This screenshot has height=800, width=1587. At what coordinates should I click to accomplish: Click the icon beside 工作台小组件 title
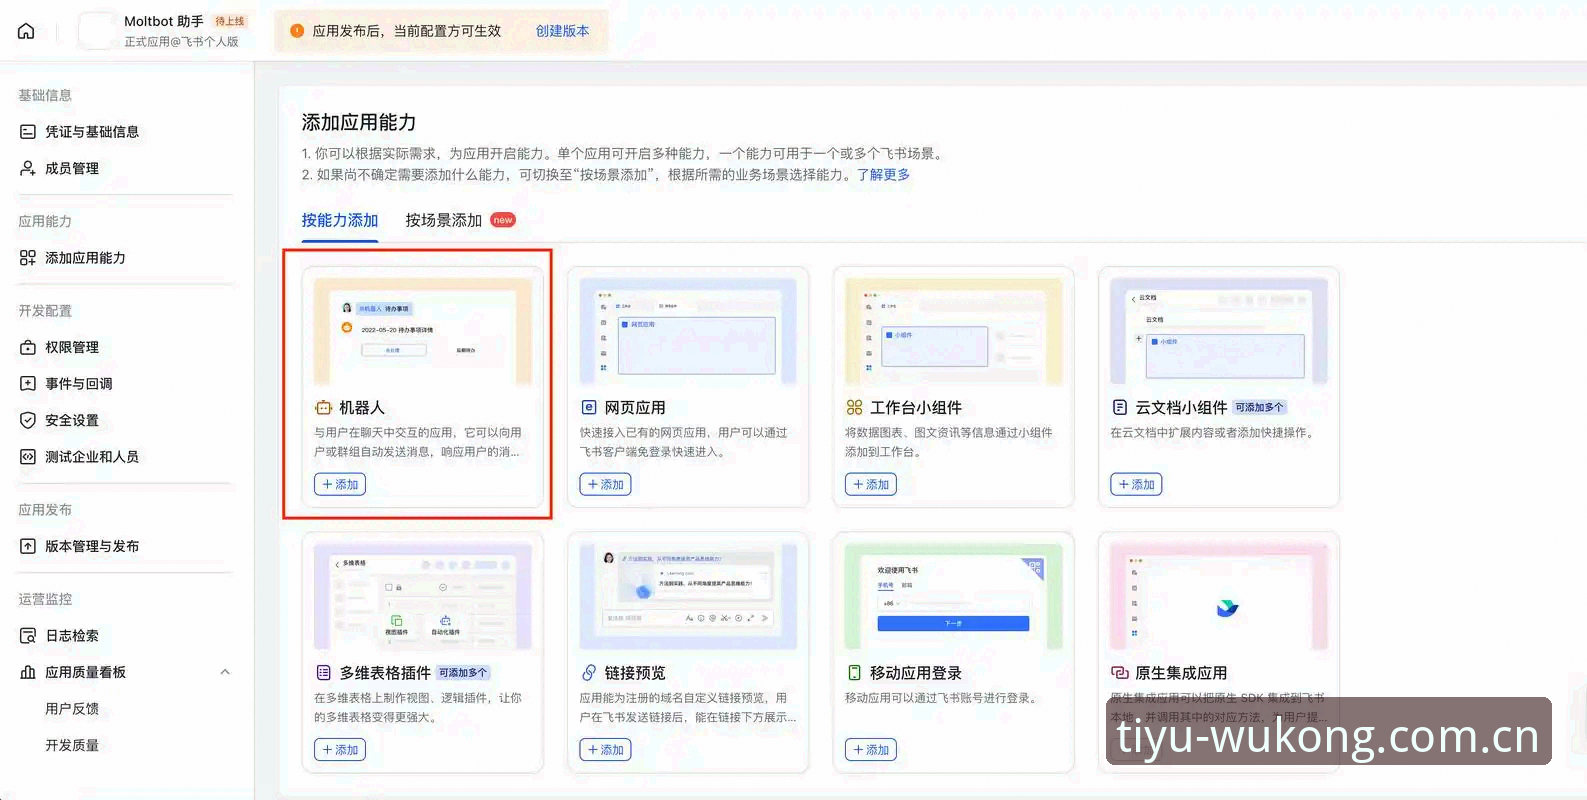coord(854,408)
